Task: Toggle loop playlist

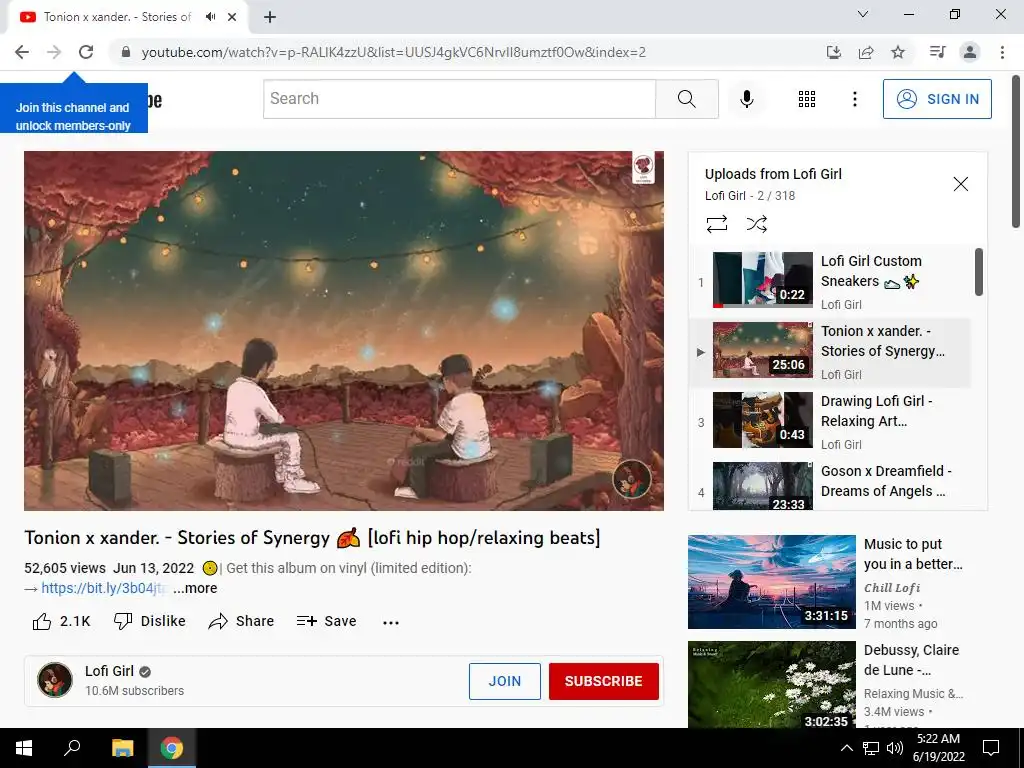Action: (716, 224)
